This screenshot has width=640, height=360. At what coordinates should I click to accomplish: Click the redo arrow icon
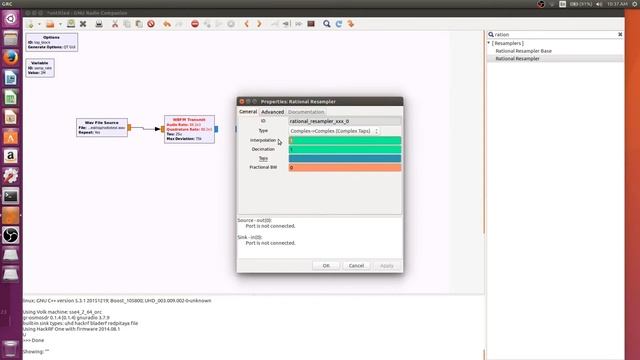[x=179, y=24]
